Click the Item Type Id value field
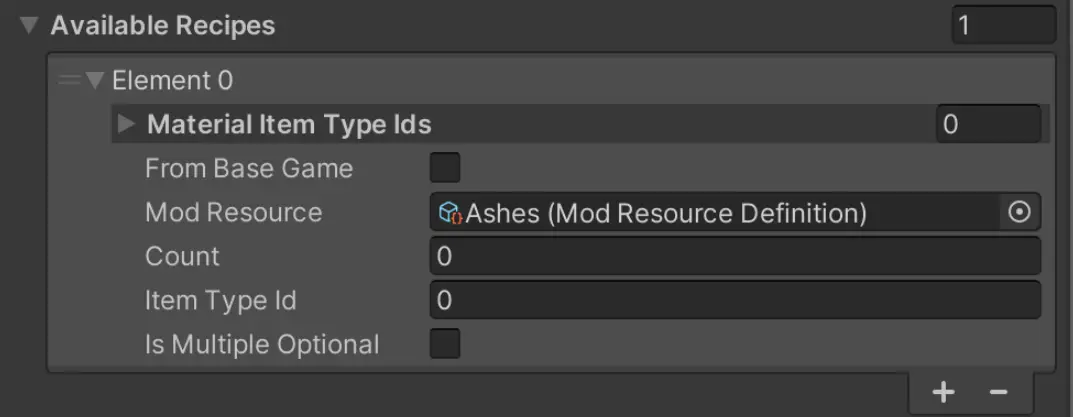1073x417 pixels. 736,300
